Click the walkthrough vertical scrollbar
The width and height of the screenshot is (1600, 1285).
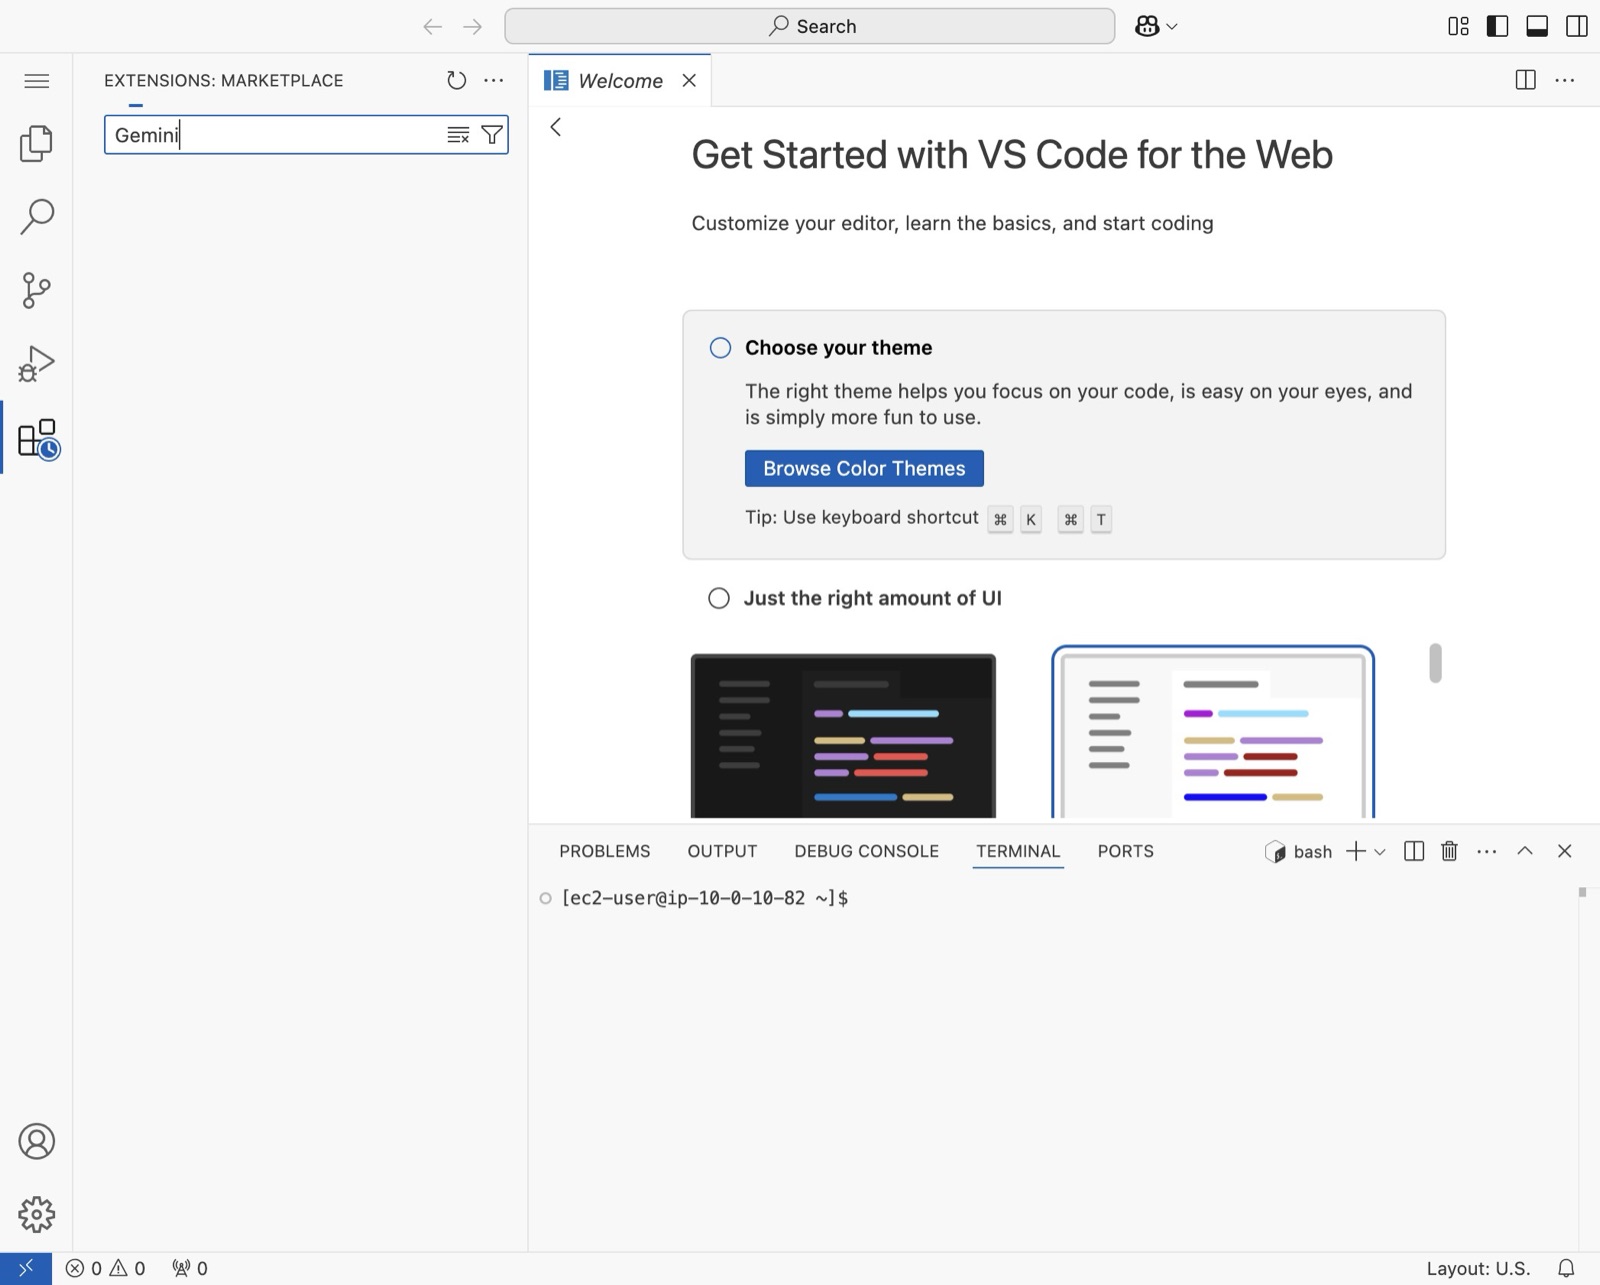coord(1435,663)
